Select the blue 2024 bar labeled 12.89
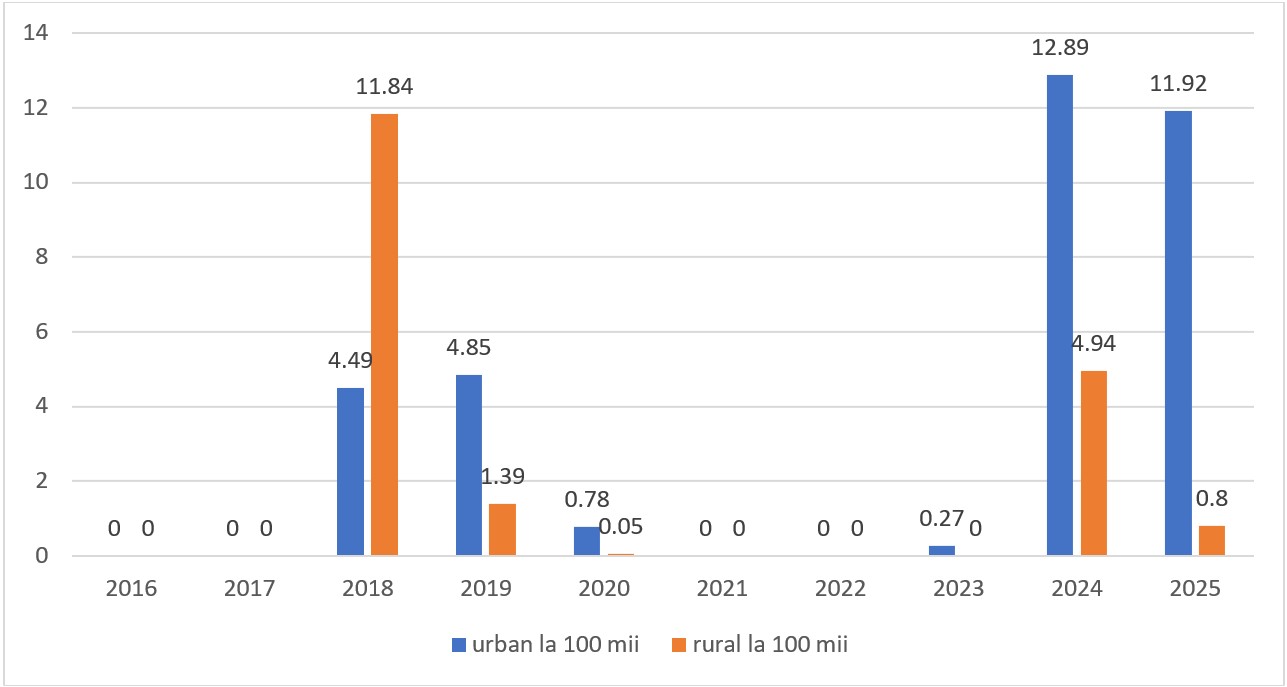The width and height of the screenshot is (1287, 687). pyautogui.click(x=1060, y=315)
